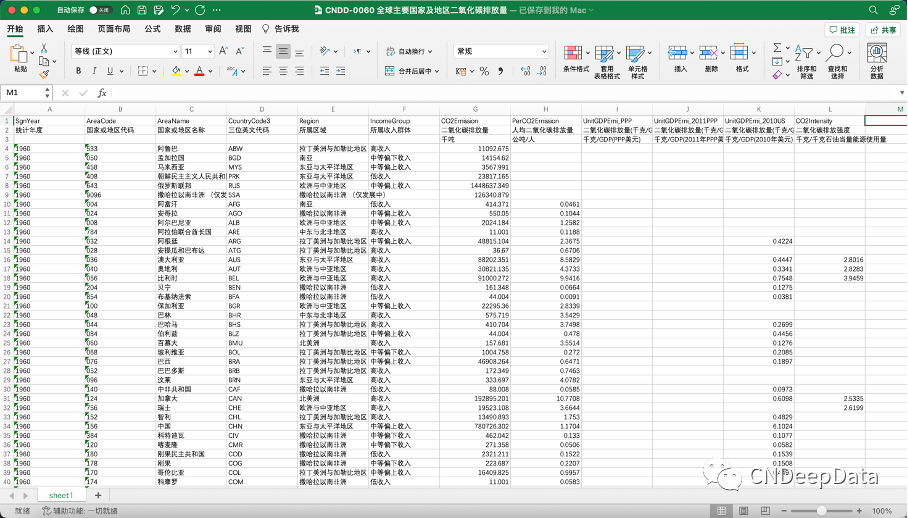Apply the yellow fill color bucket
908x518 pixels.
point(176,71)
